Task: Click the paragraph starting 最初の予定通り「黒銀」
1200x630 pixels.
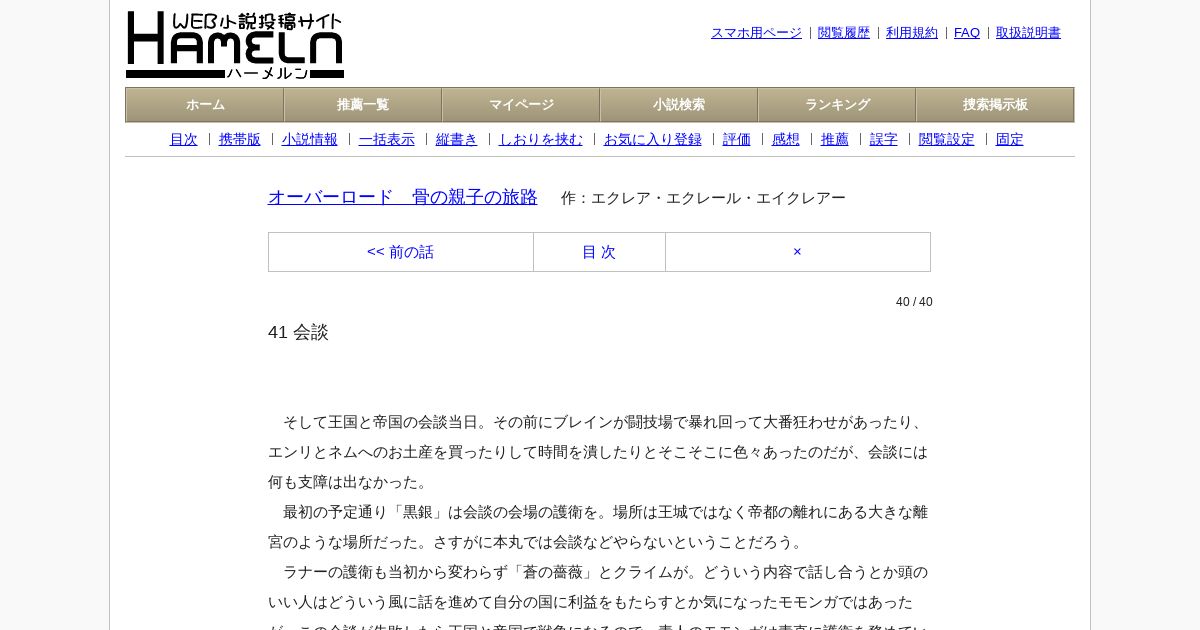Action: click(598, 527)
